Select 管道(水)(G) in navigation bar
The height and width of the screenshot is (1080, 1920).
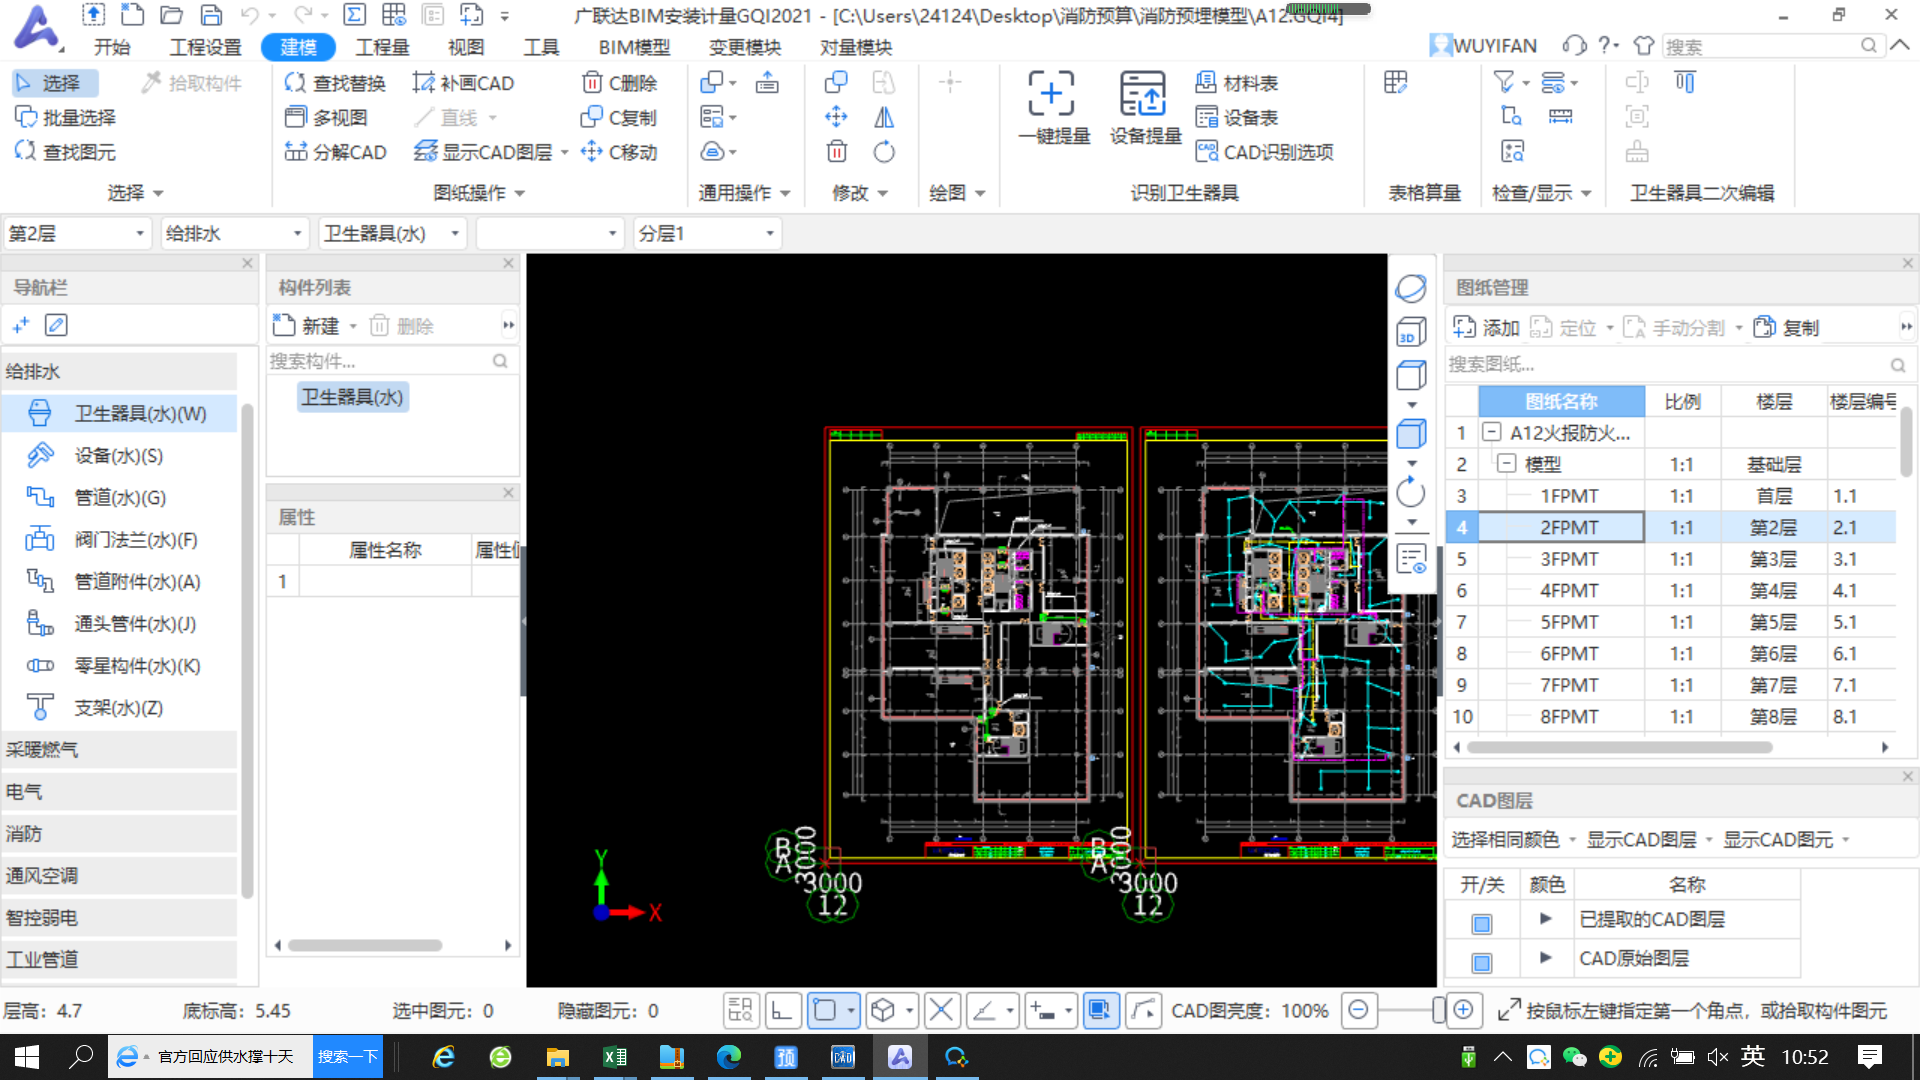coord(118,498)
